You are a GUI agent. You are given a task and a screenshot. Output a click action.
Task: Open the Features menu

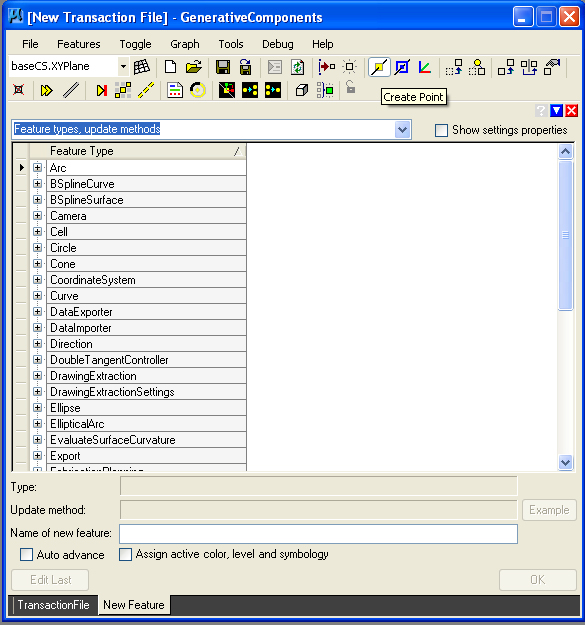(x=79, y=44)
